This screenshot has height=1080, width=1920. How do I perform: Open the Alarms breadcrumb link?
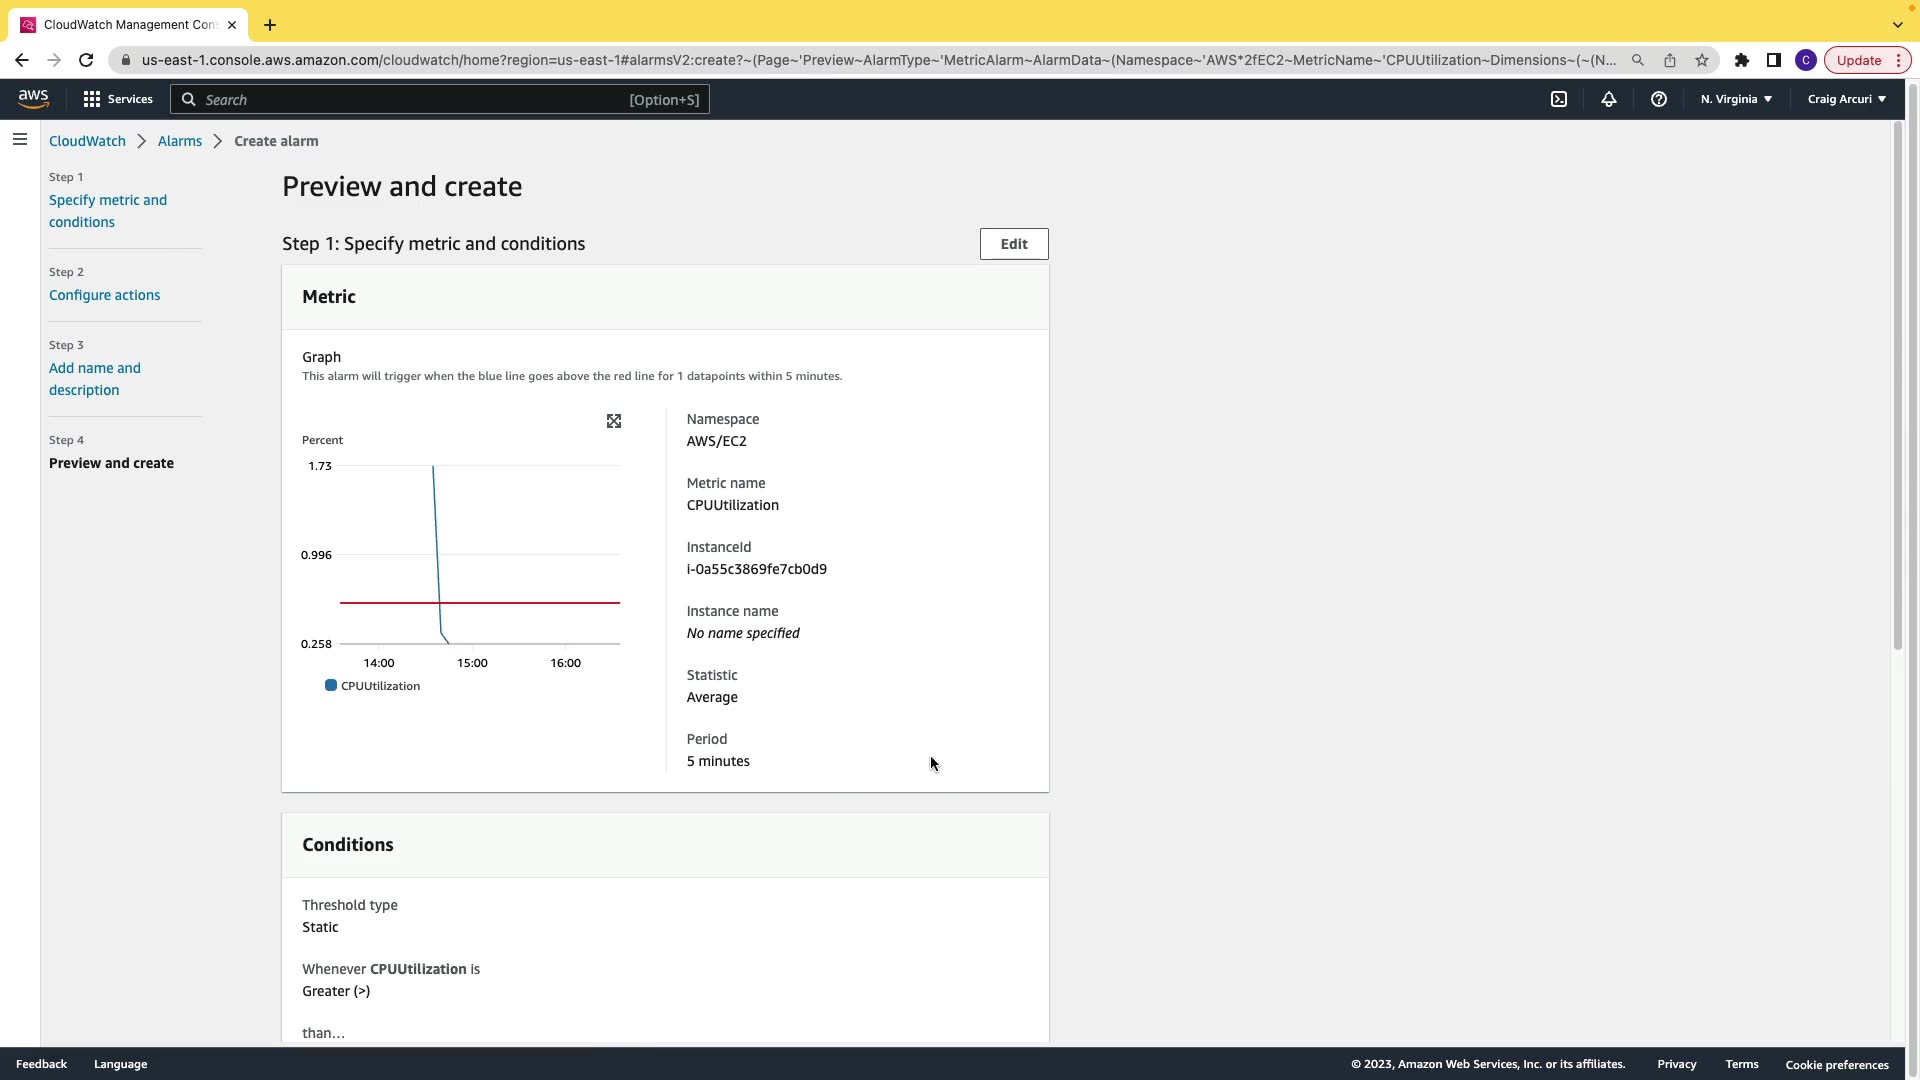point(180,141)
